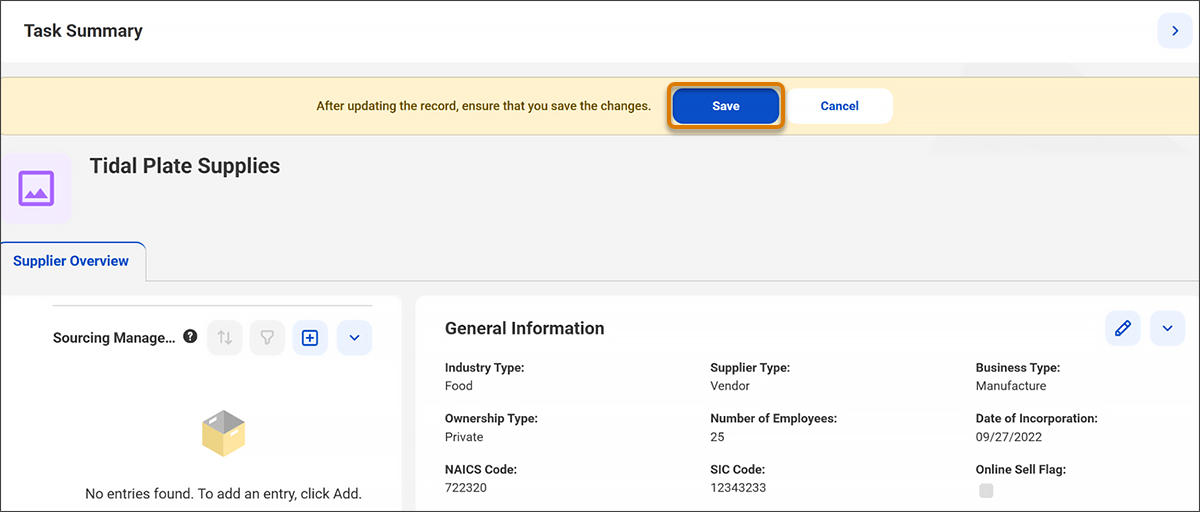Click the Sourcing Manage... section title

114,338
